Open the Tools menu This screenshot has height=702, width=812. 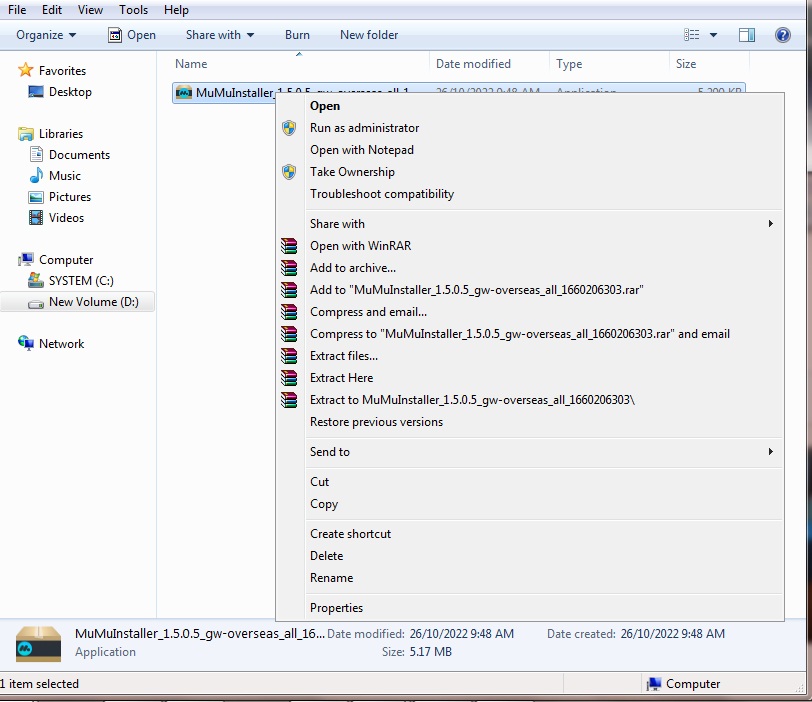tap(133, 10)
